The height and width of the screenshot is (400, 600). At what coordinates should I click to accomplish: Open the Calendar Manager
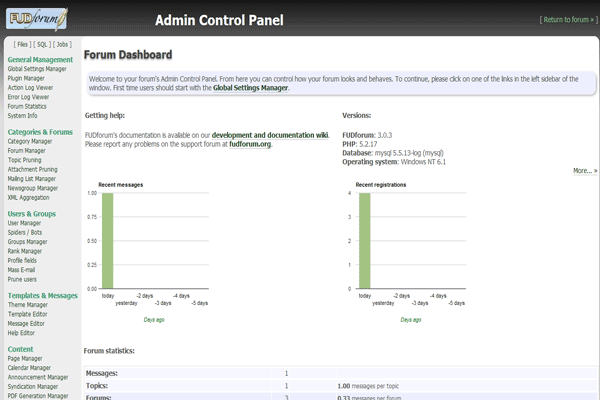pos(29,368)
